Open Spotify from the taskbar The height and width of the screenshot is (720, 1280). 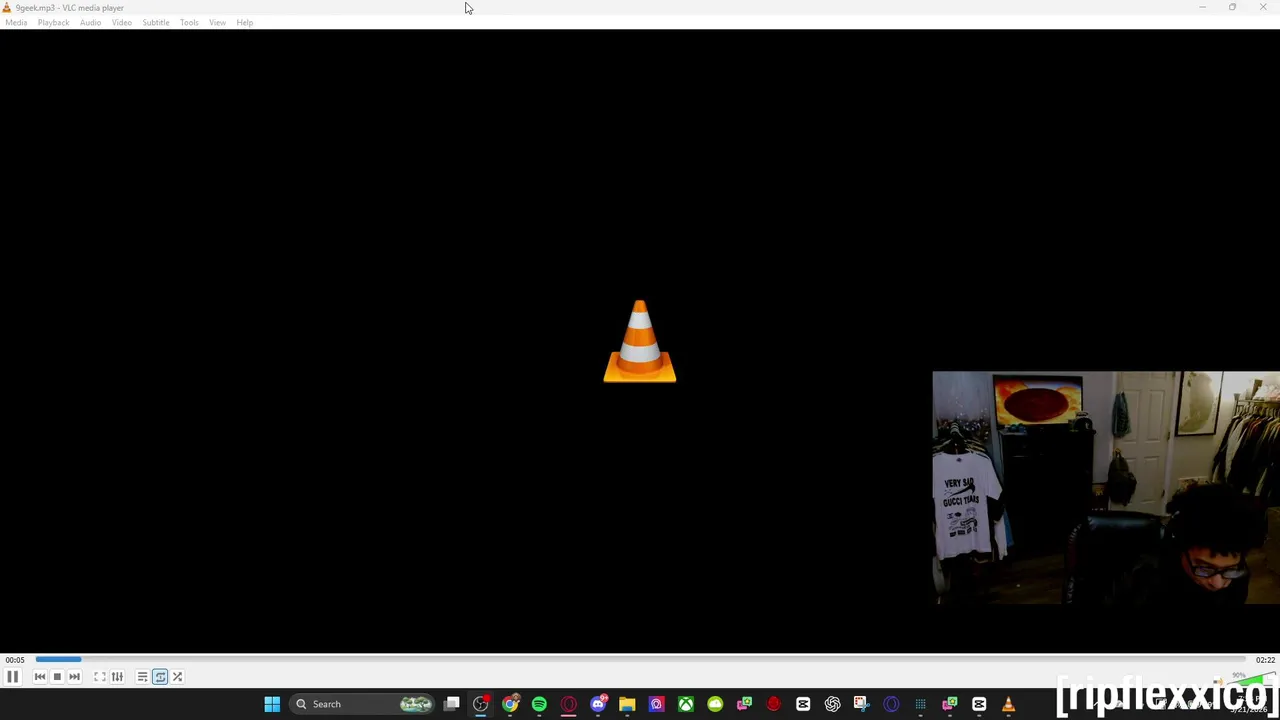[539, 704]
